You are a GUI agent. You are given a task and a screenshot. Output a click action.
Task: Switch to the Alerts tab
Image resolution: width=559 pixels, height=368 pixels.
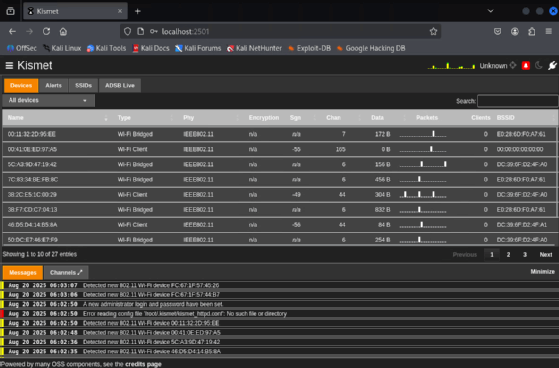53,86
